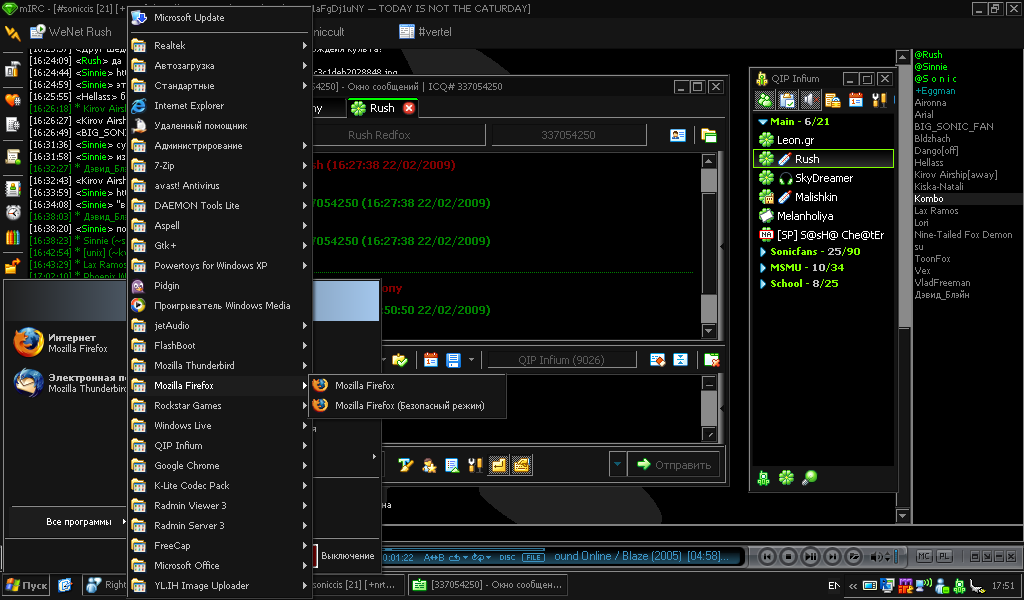Click the search magnifier icon in QIP
The image size is (1024, 600).
click(809, 478)
